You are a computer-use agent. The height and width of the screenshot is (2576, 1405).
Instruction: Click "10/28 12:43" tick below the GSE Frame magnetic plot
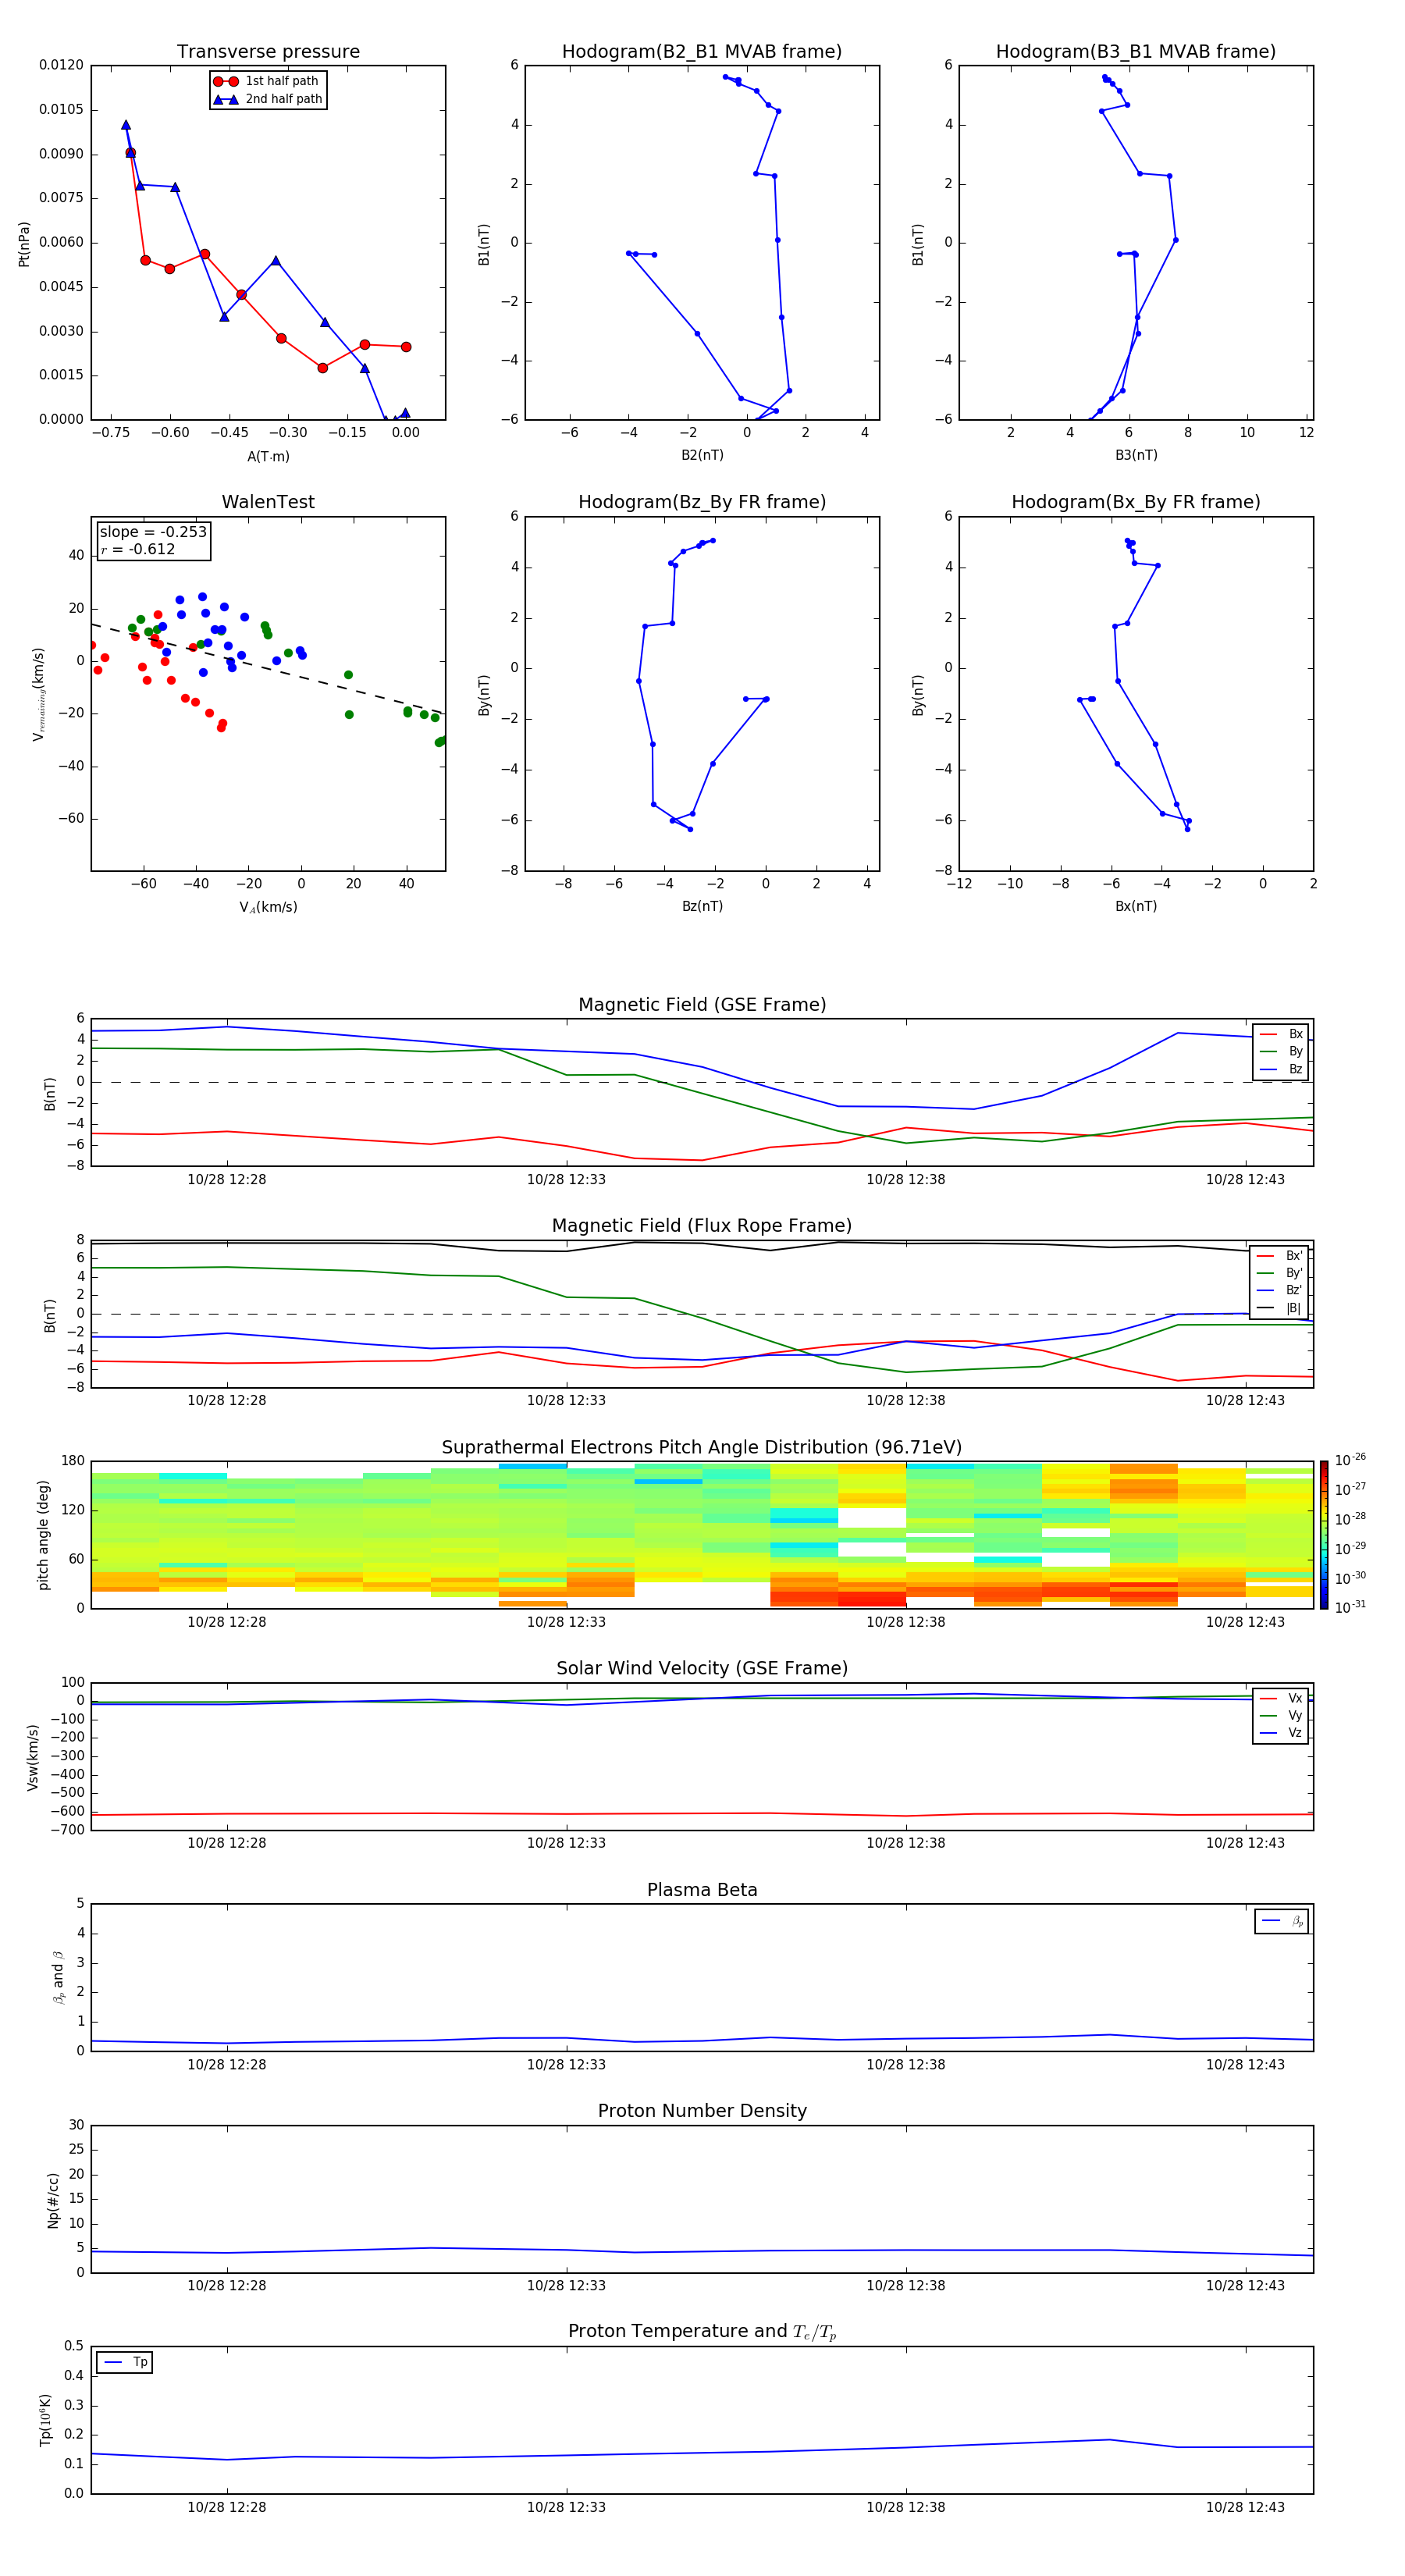pyautogui.click(x=1245, y=1180)
